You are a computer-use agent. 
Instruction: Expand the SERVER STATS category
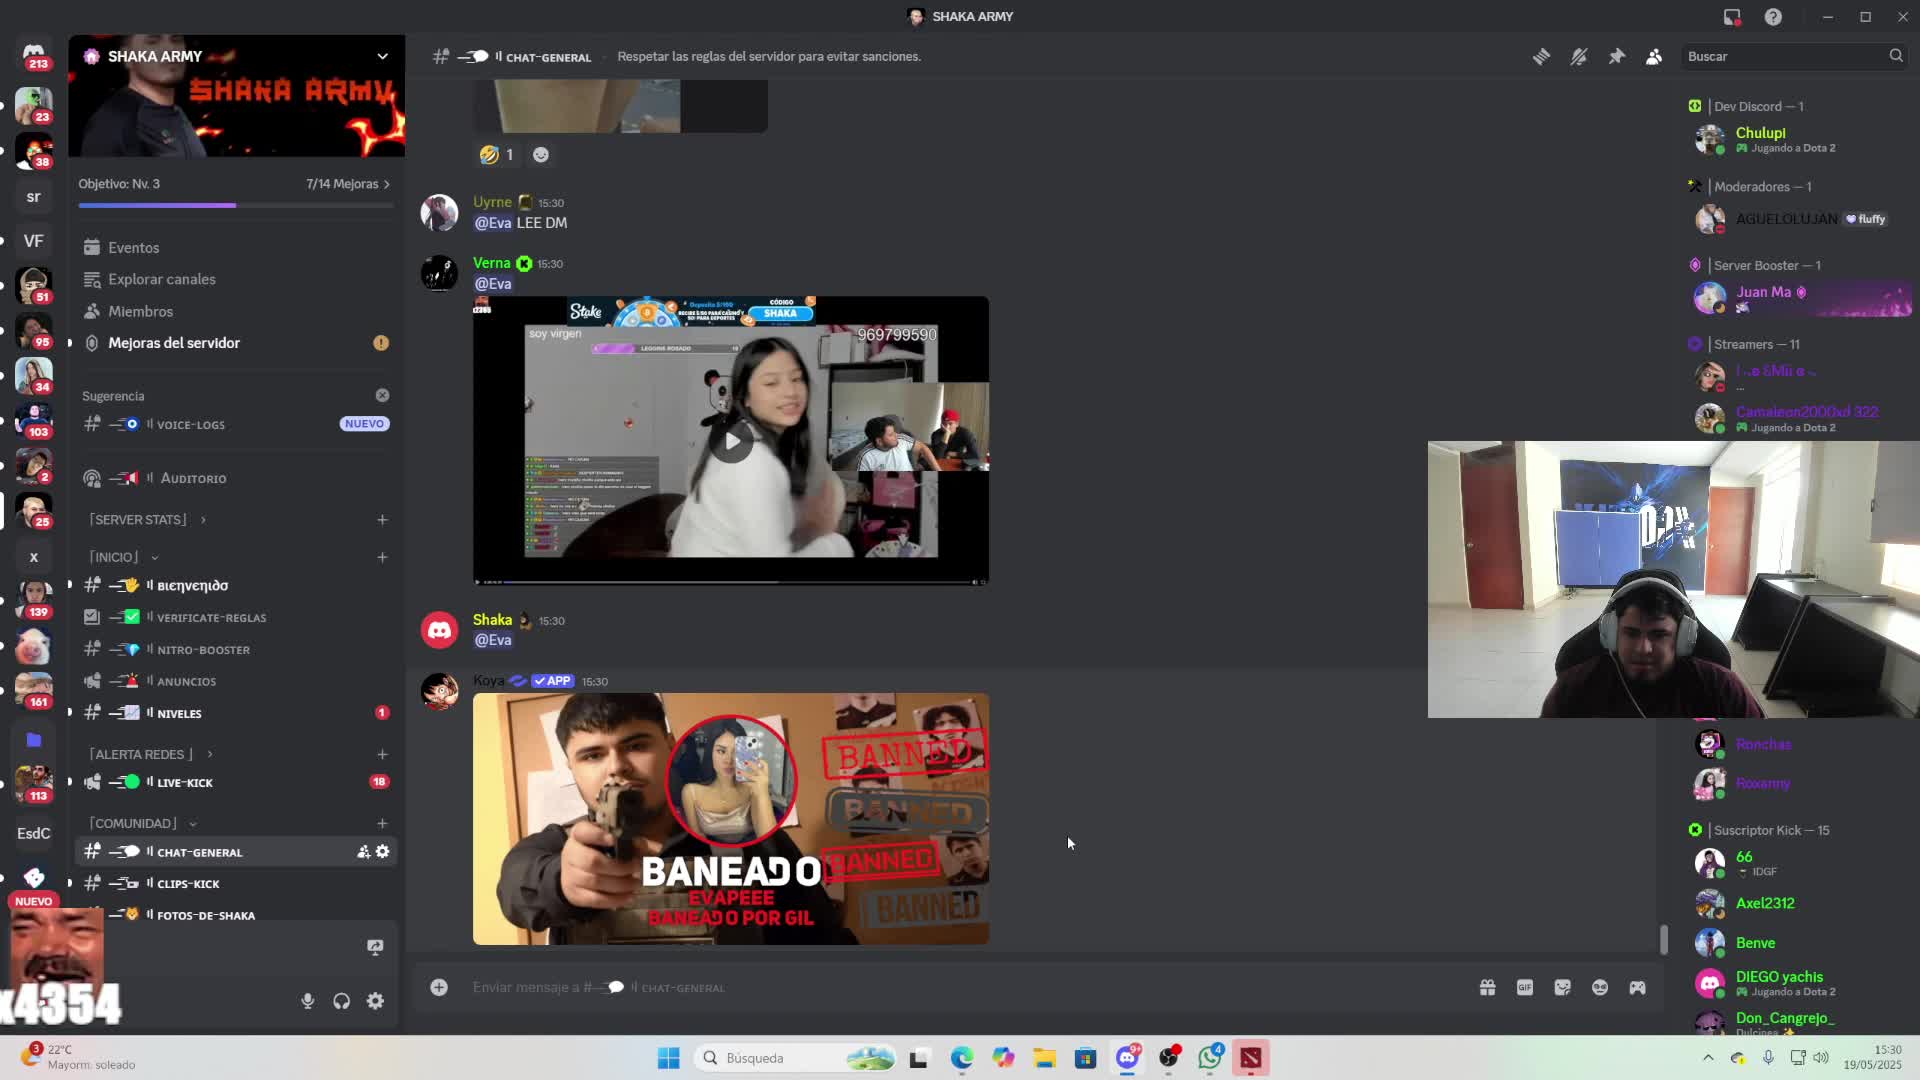pyautogui.click(x=148, y=520)
